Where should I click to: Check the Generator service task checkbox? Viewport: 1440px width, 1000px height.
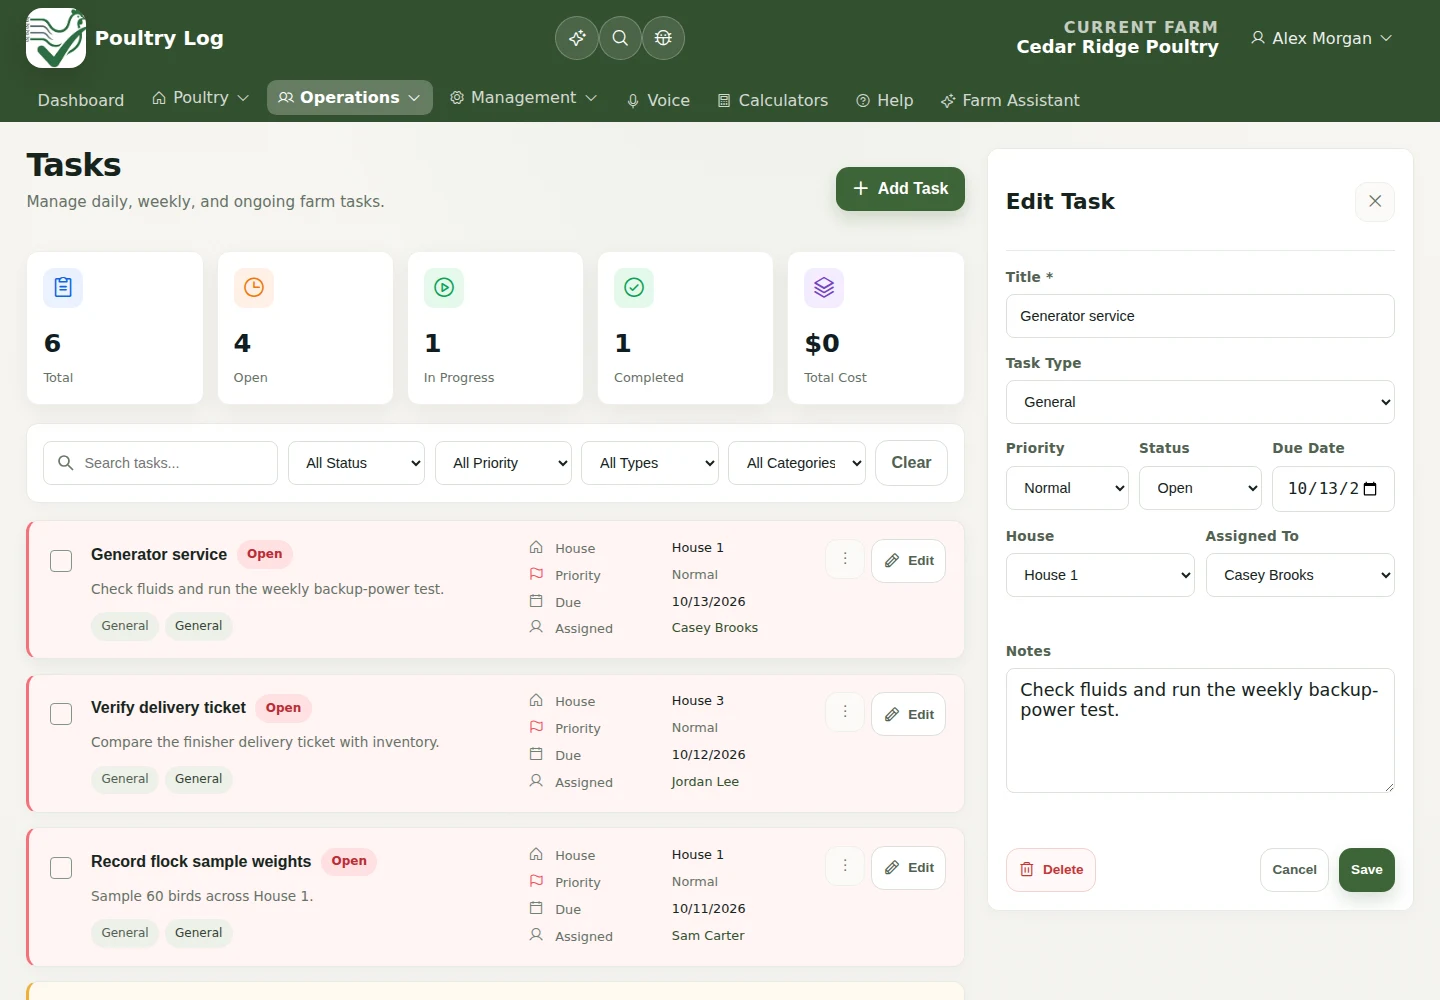pos(61,561)
